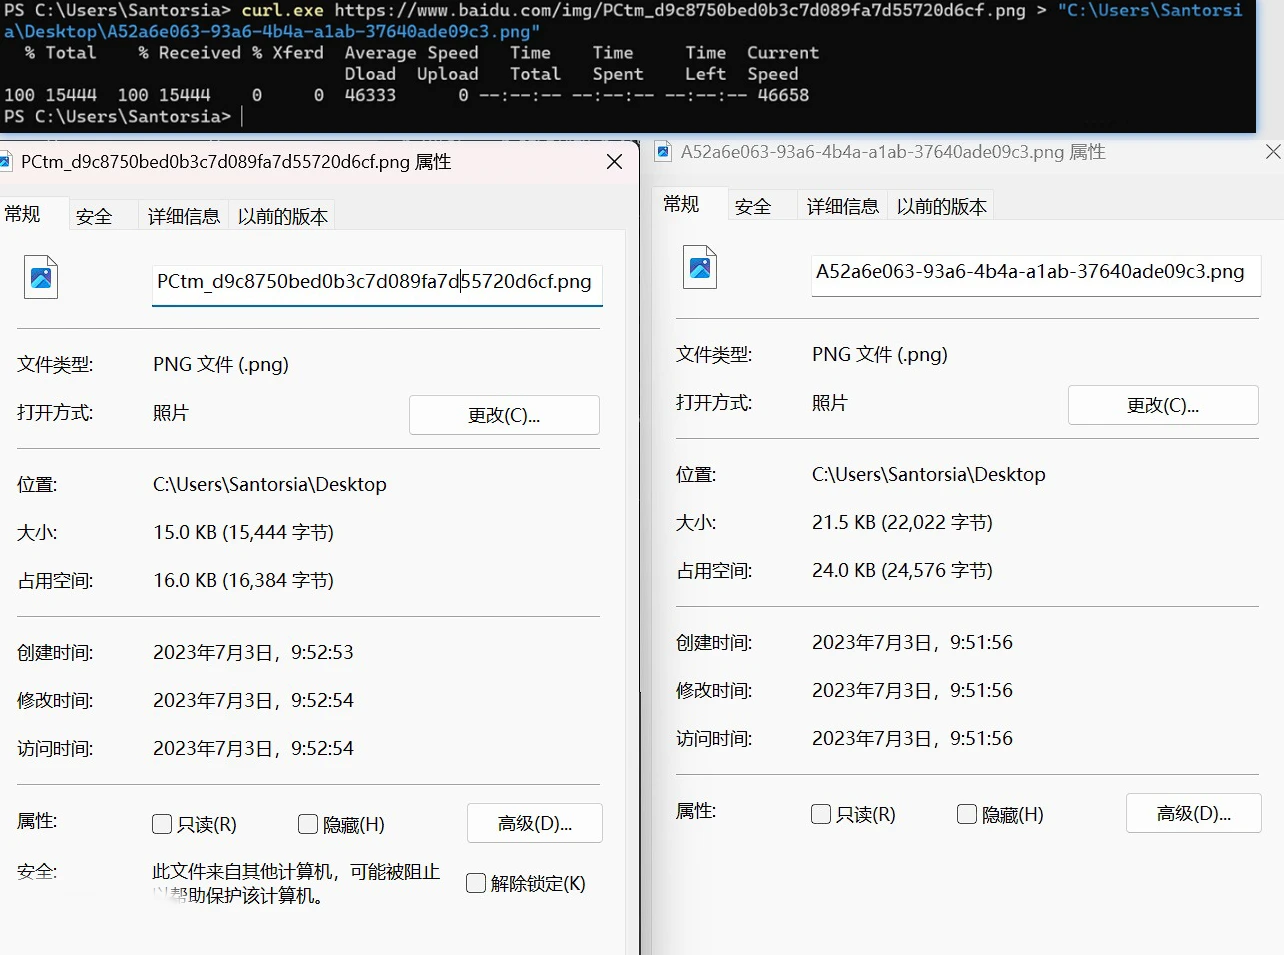Click the PNG file icon in right properties dialog
This screenshot has height=955, width=1284.
pos(700,267)
